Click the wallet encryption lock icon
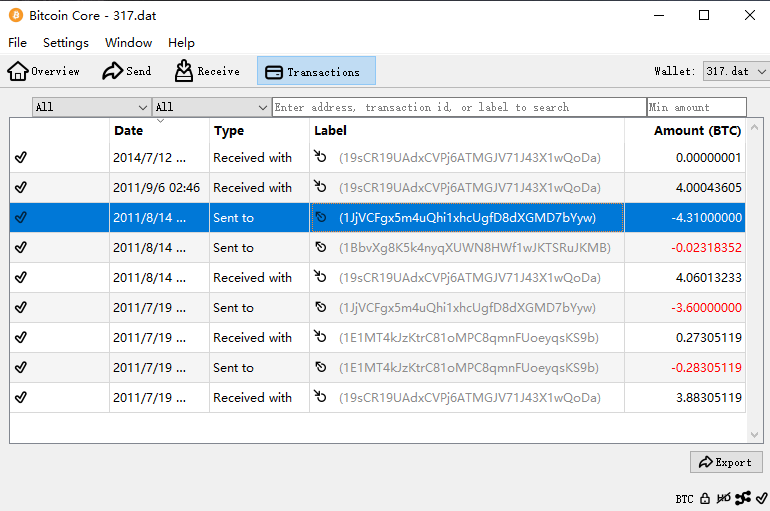The width and height of the screenshot is (770, 511). (x=705, y=498)
